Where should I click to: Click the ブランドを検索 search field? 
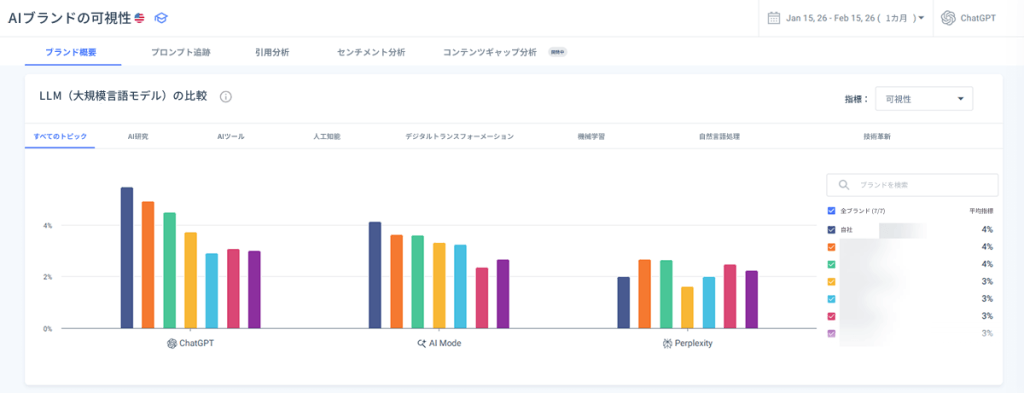912,185
